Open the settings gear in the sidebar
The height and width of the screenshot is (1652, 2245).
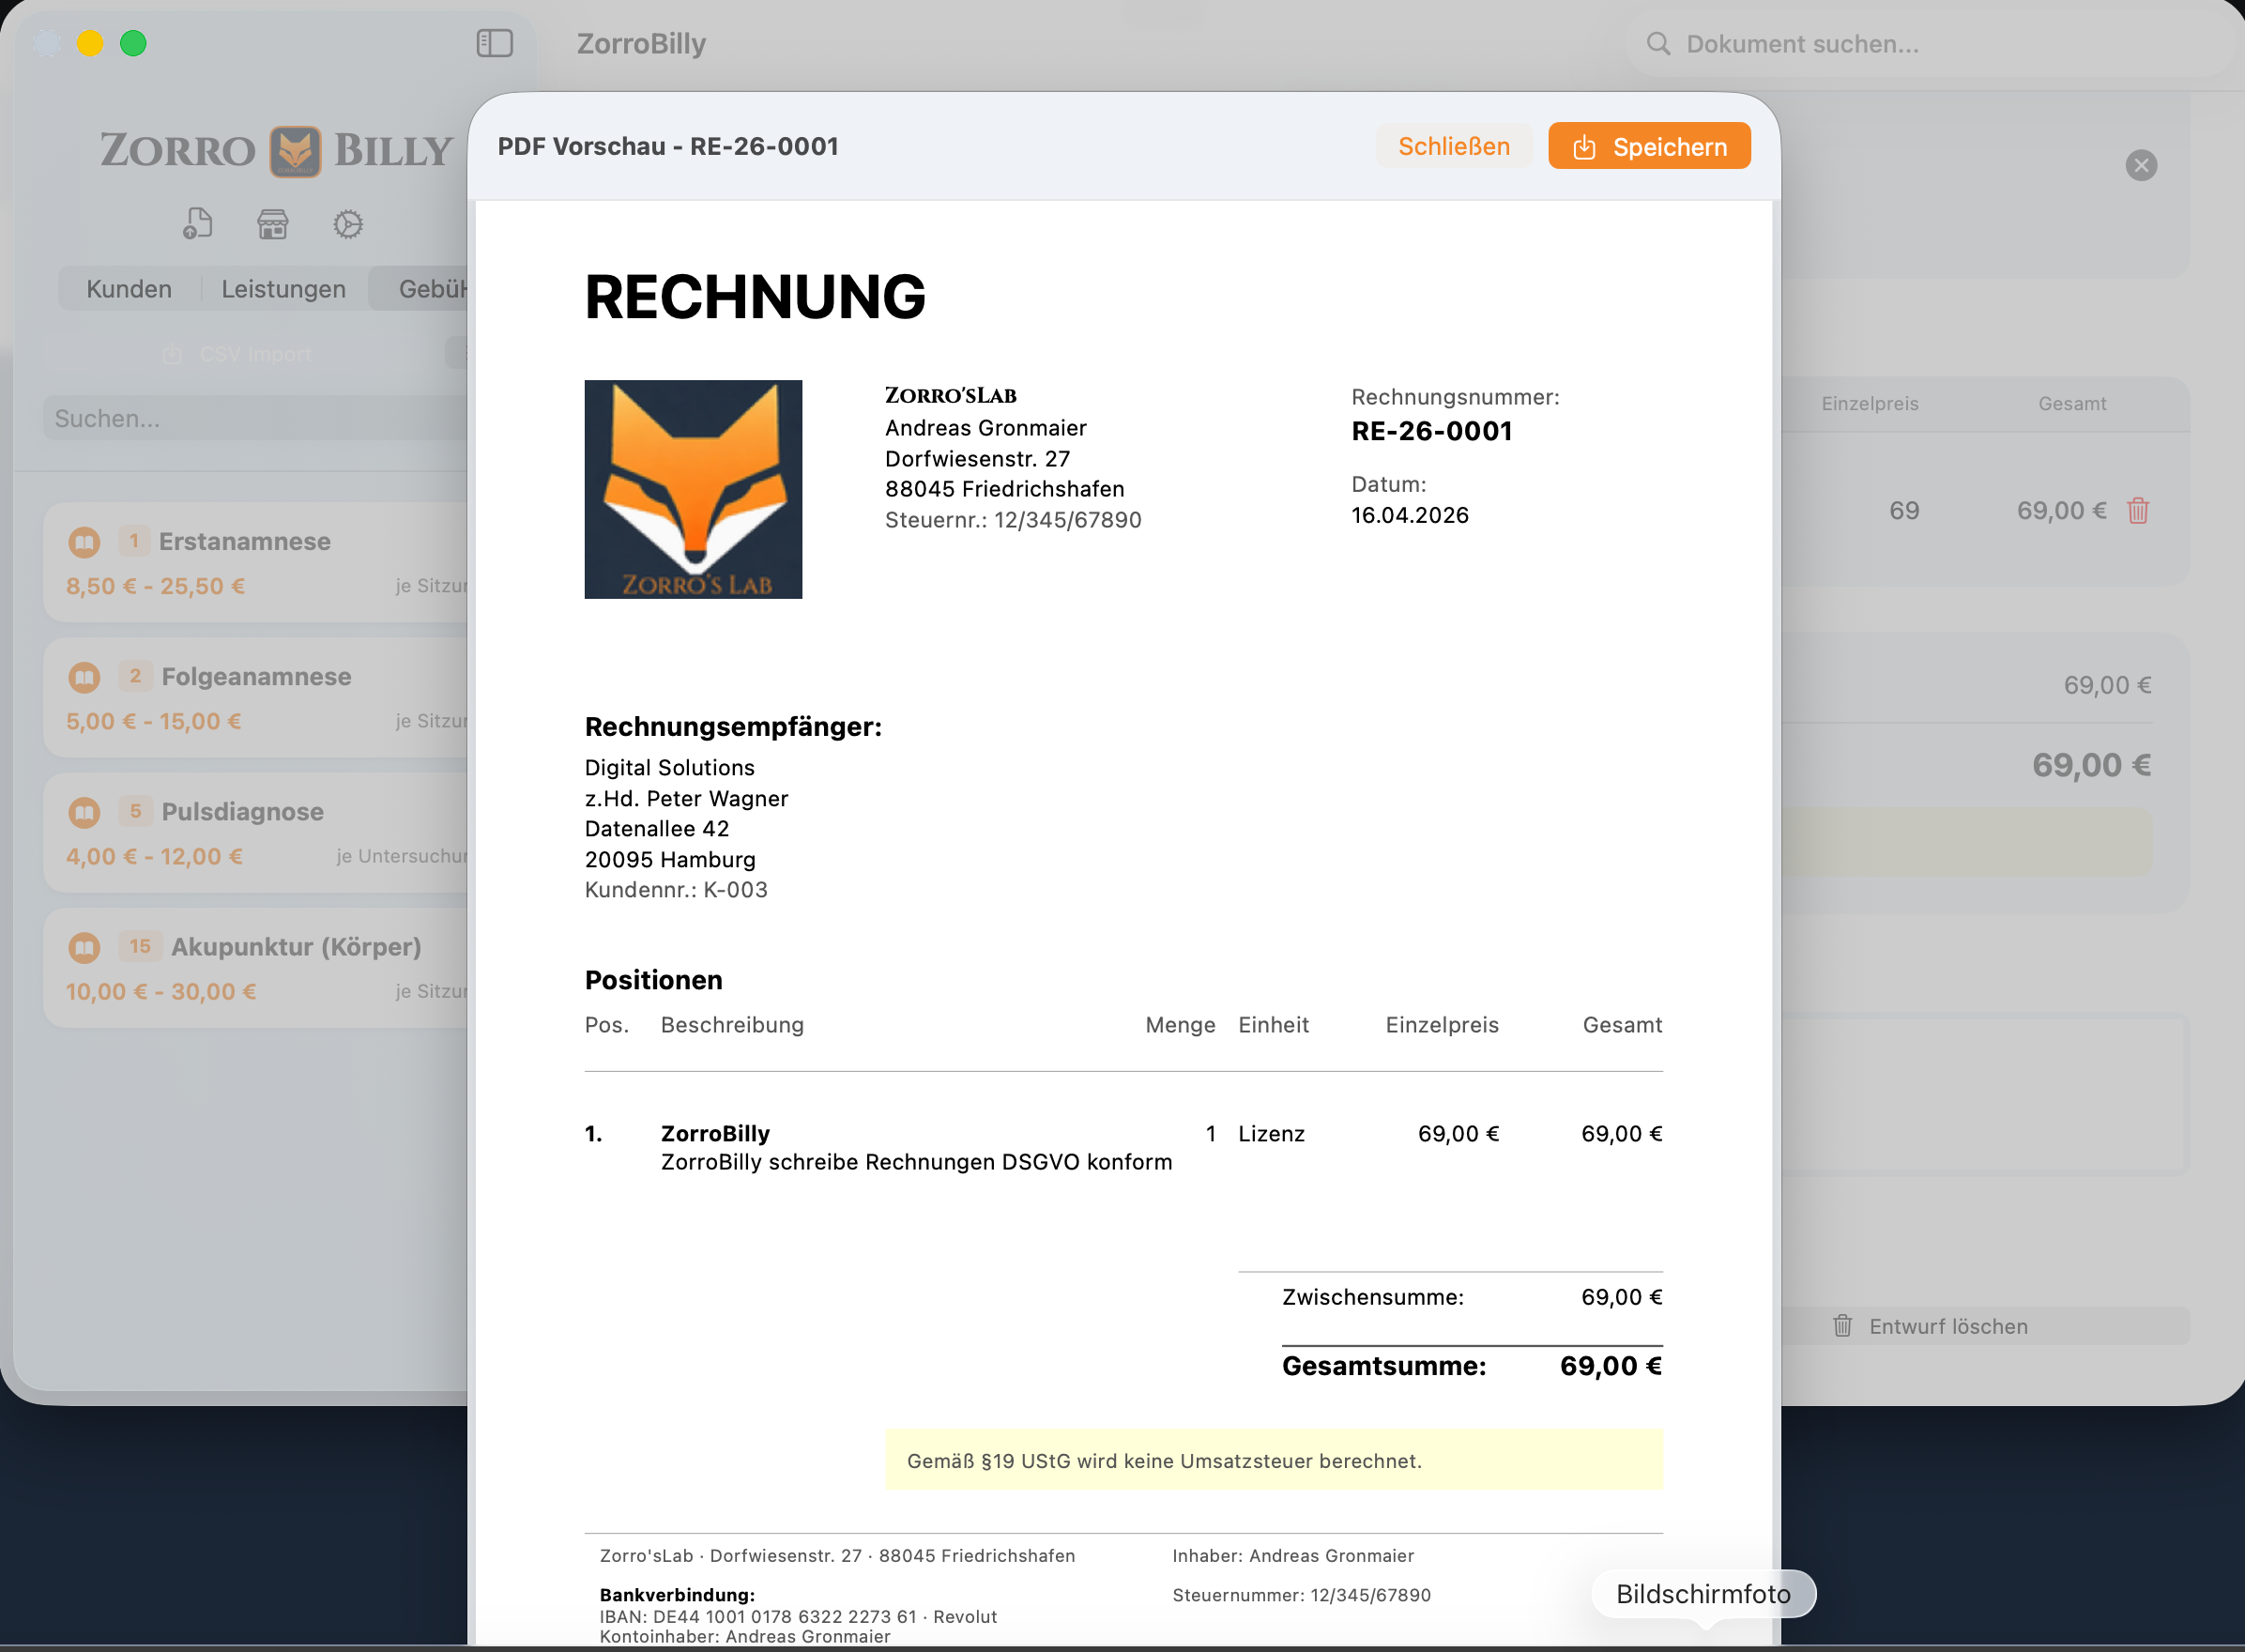(348, 224)
